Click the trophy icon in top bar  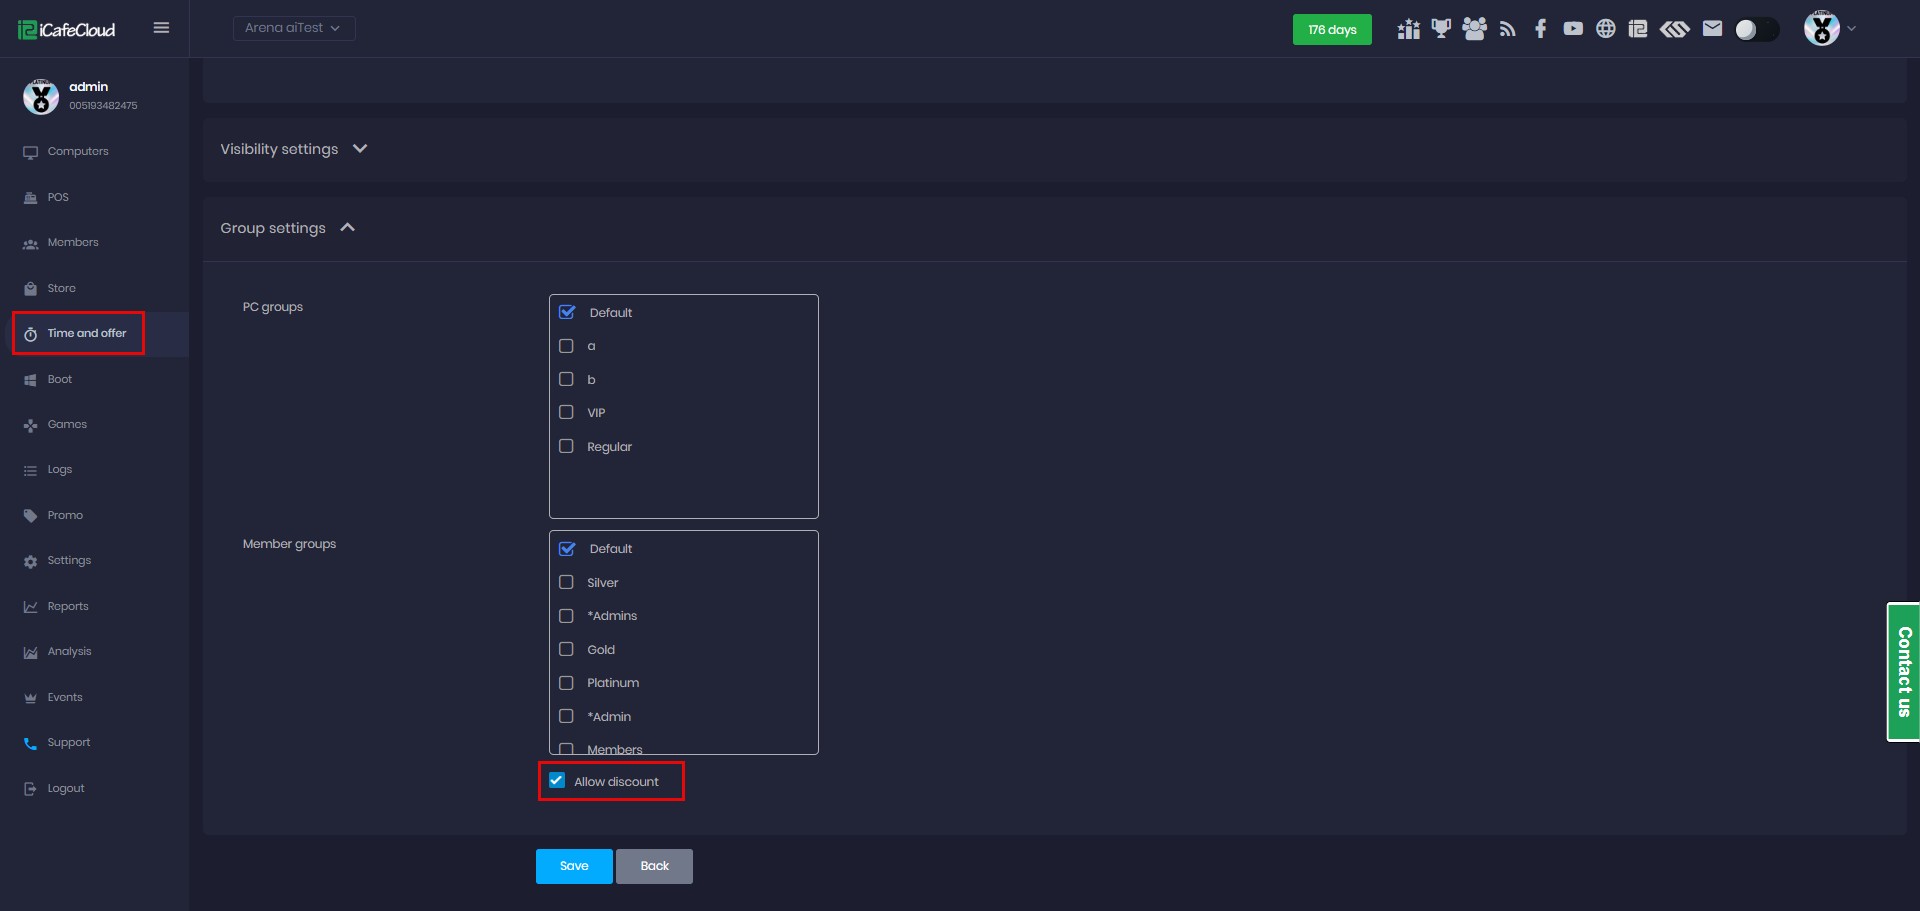[1441, 29]
